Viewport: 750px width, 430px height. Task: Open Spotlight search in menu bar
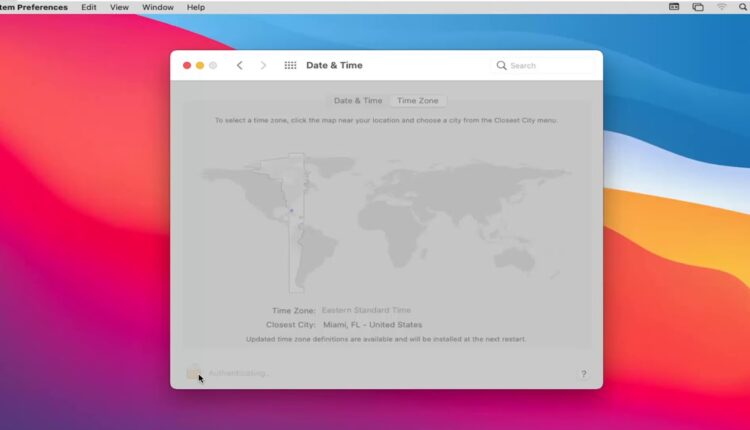tap(743, 7)
